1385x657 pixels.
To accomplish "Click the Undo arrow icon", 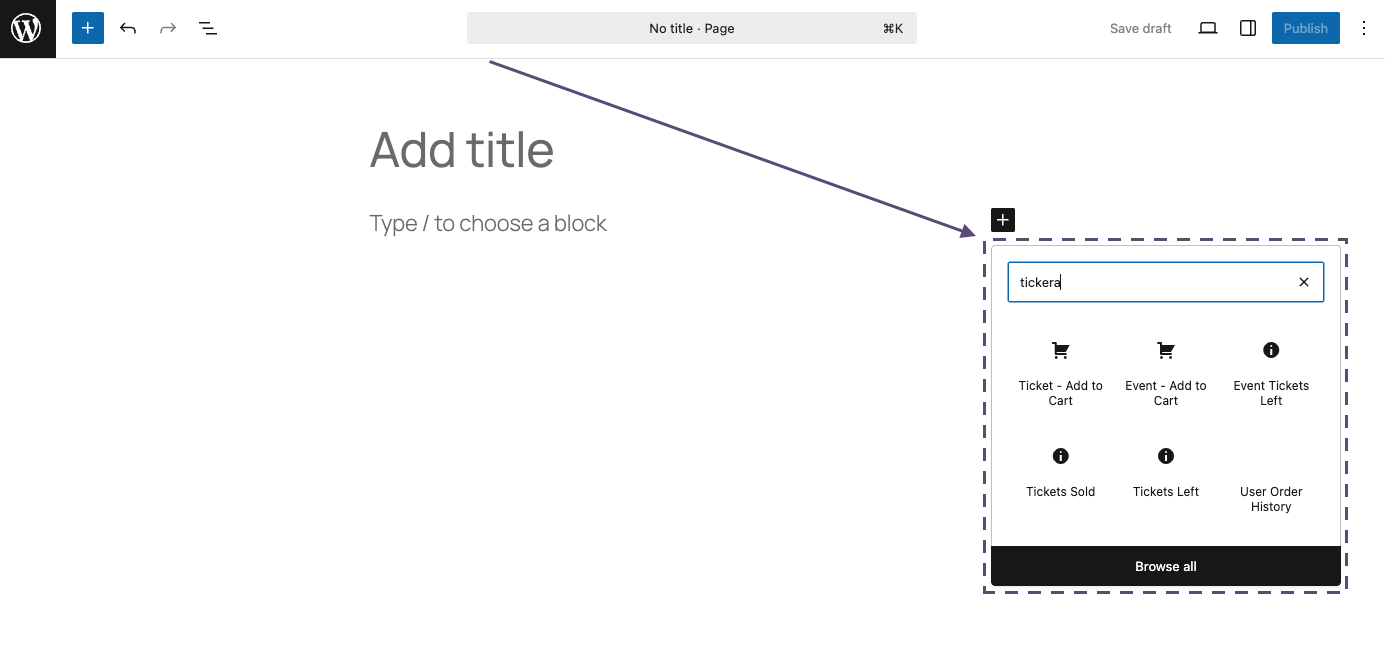I will (x=128, y=28).
